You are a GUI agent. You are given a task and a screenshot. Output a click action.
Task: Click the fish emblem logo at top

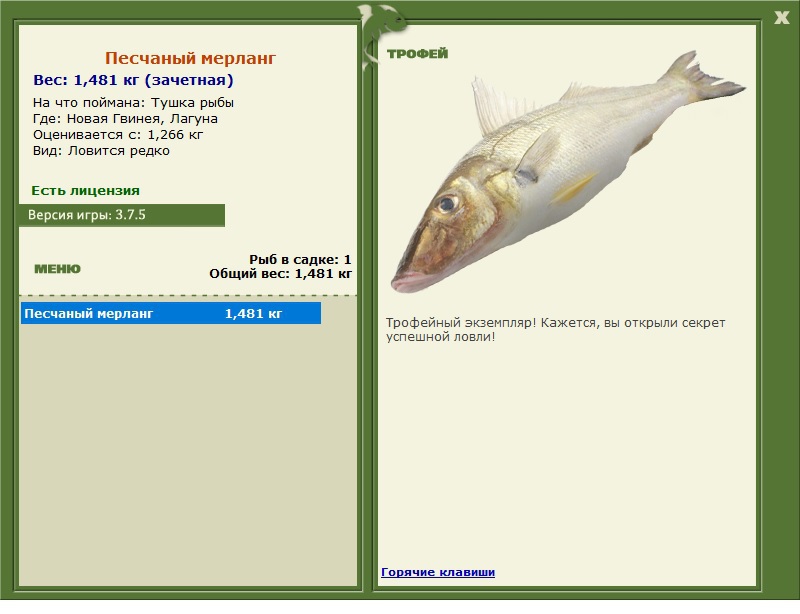[x=381, y=23]
